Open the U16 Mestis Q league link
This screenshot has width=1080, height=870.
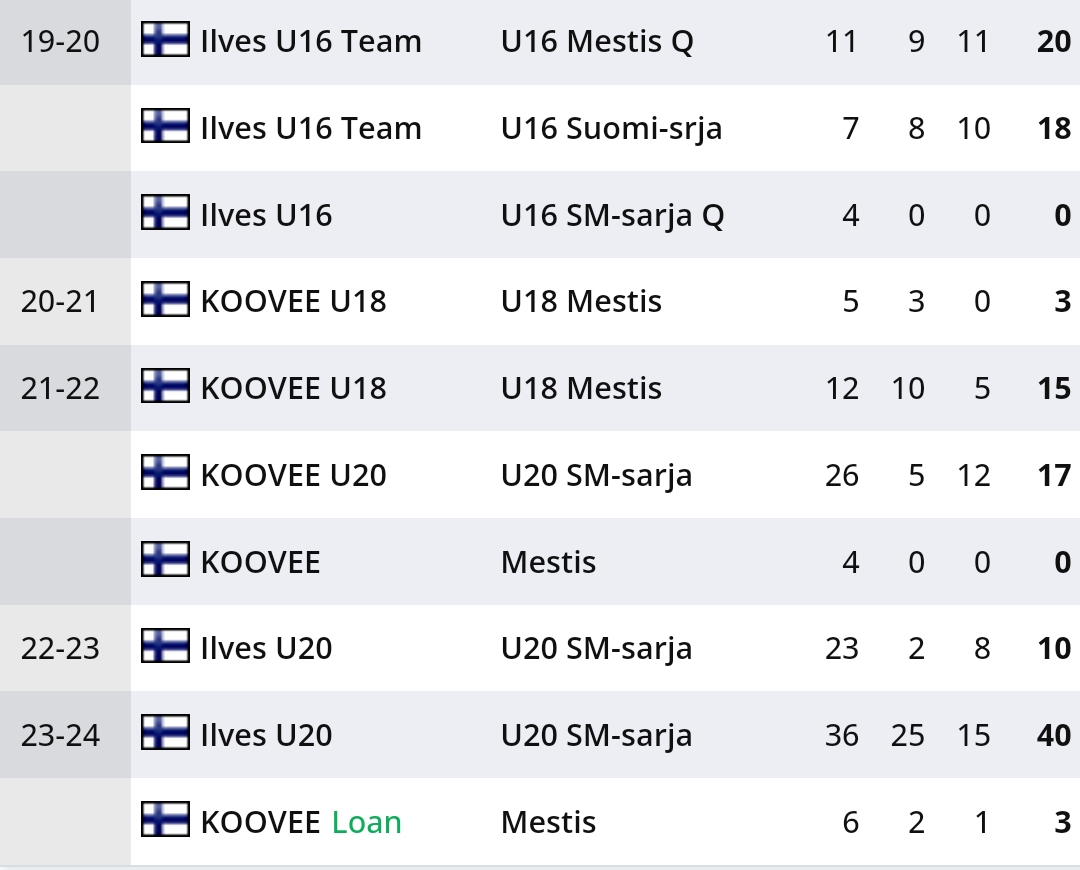597,42
